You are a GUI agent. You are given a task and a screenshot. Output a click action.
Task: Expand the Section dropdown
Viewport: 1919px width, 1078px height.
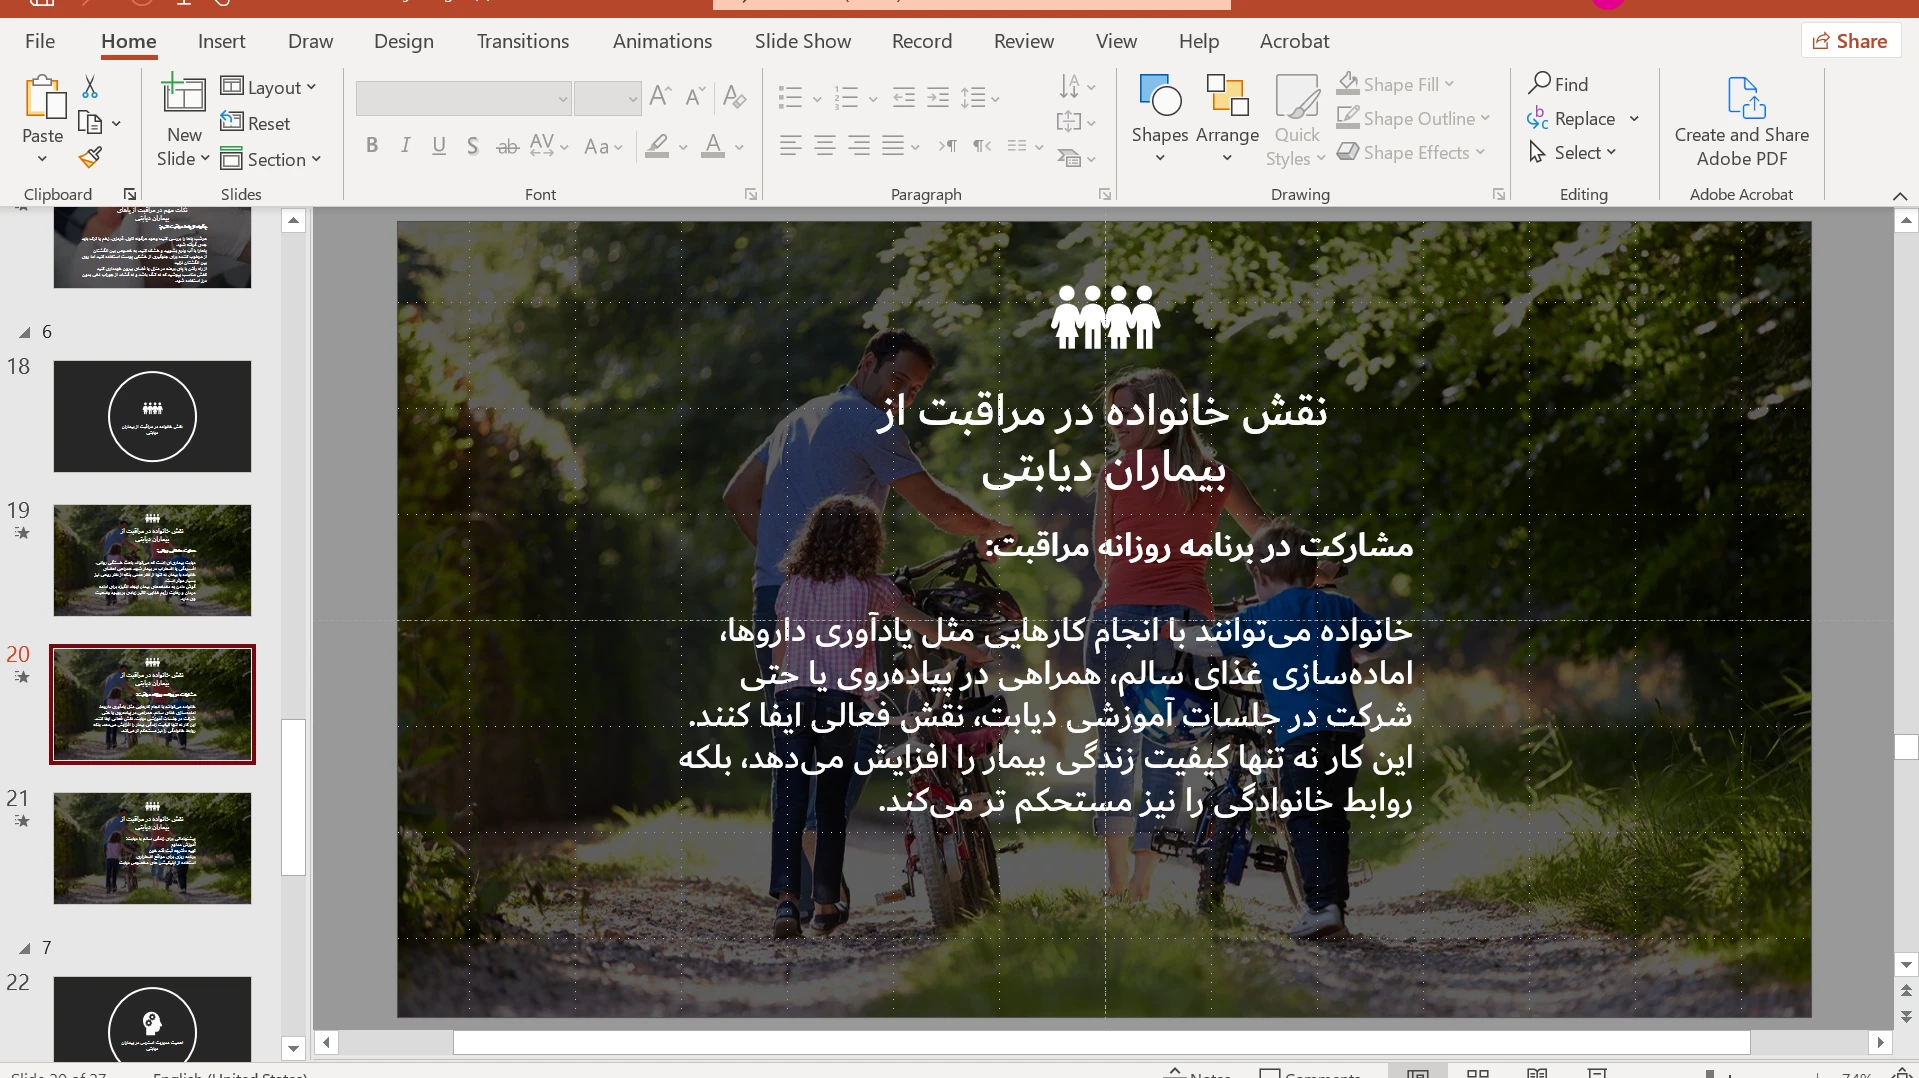(271, 159)
